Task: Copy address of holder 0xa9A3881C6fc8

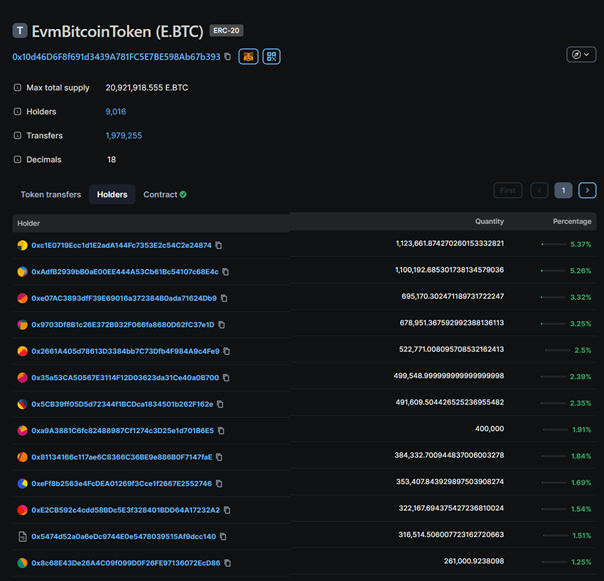Action: tap(221, 430)
